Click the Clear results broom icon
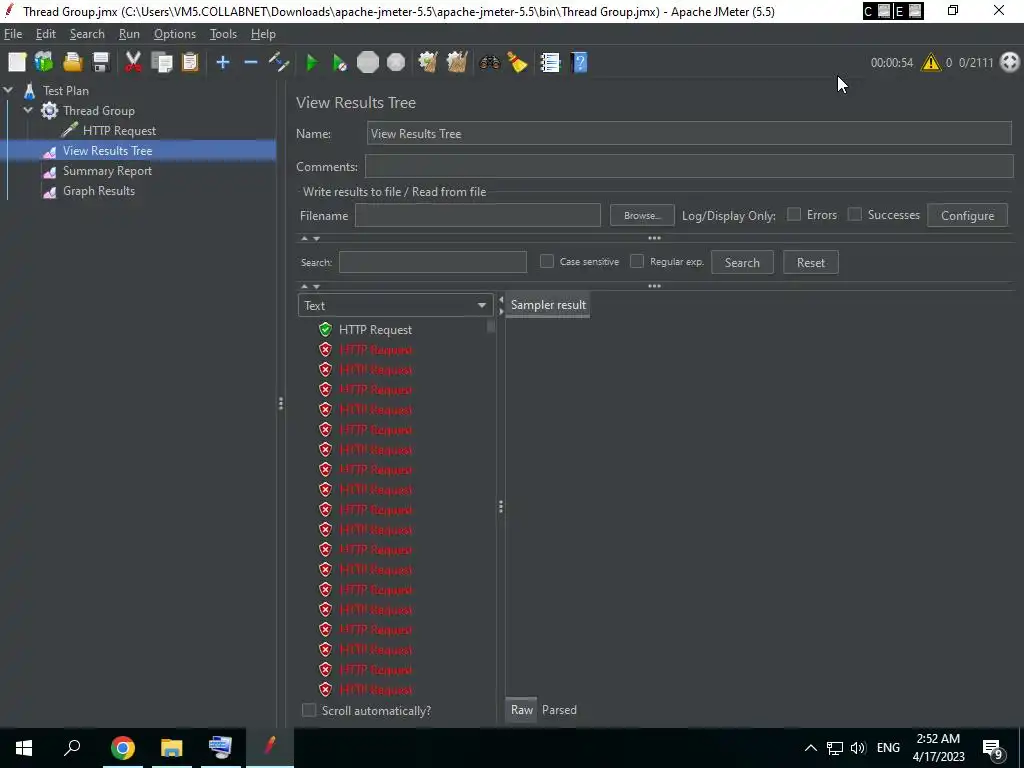Image resolution: width=1024 pixels, height=768 pixels. point(428,63)
